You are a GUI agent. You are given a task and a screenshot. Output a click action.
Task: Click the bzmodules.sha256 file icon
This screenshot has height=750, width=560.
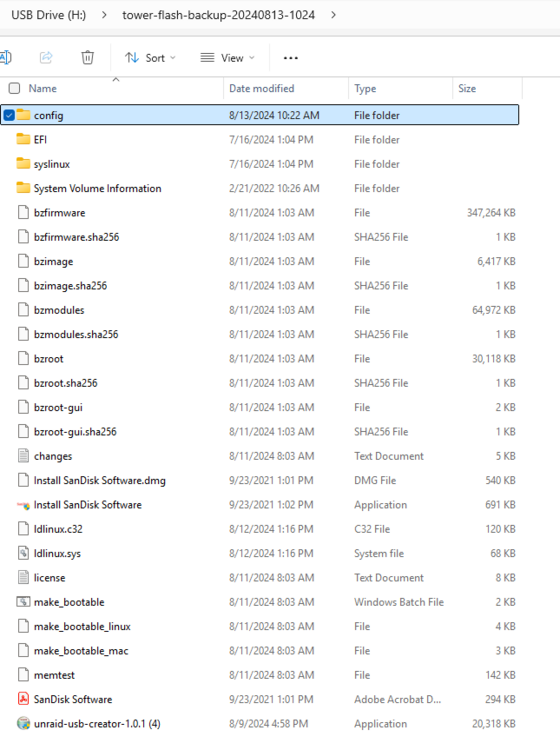click(23, 334)
